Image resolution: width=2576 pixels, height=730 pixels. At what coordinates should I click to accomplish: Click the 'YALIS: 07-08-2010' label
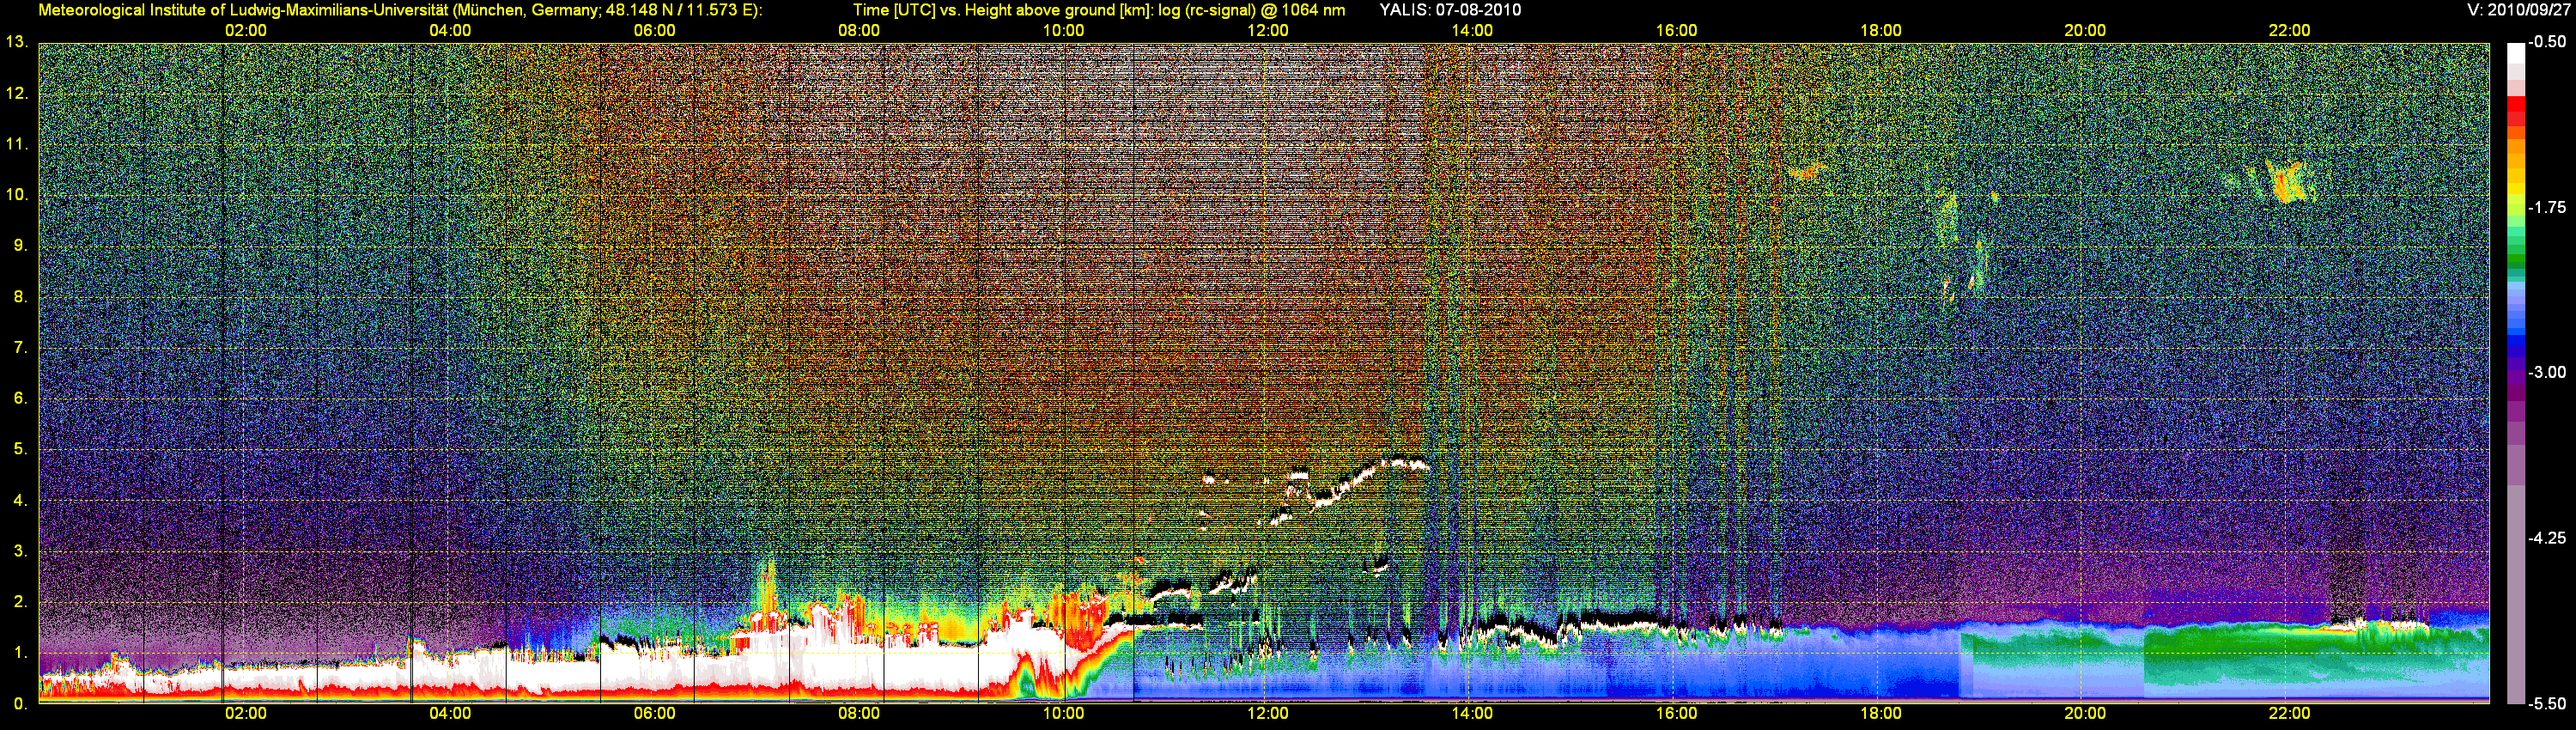pyautogui.click(x=1450, y=10)
